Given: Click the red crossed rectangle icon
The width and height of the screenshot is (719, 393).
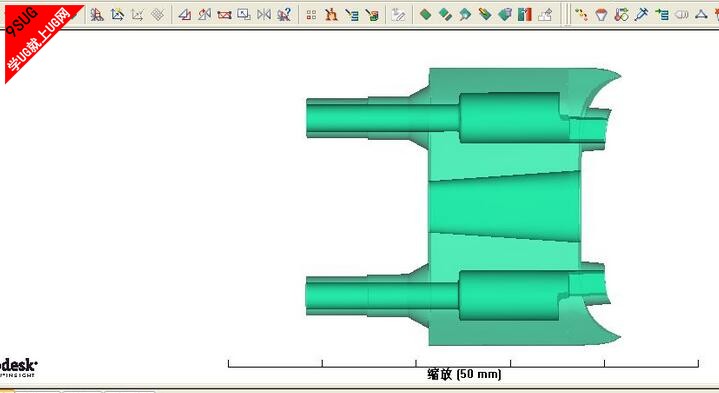Looking at the screenshot, I should [x=224, y=15].
